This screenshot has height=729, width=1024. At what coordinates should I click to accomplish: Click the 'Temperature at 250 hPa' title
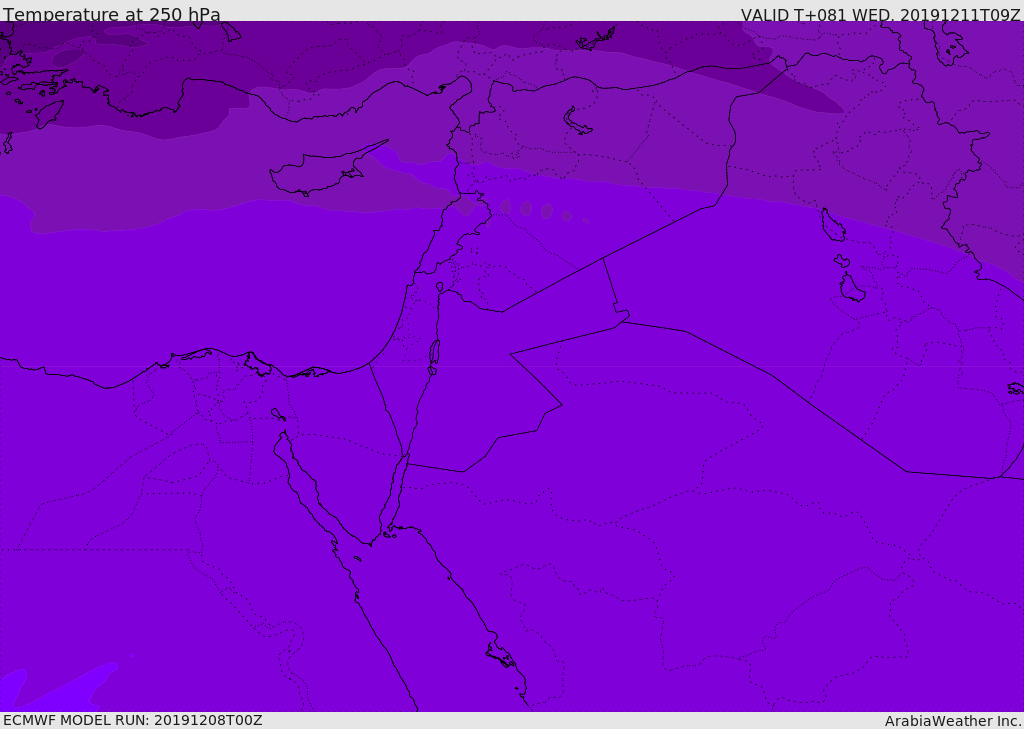coord(112,14)
